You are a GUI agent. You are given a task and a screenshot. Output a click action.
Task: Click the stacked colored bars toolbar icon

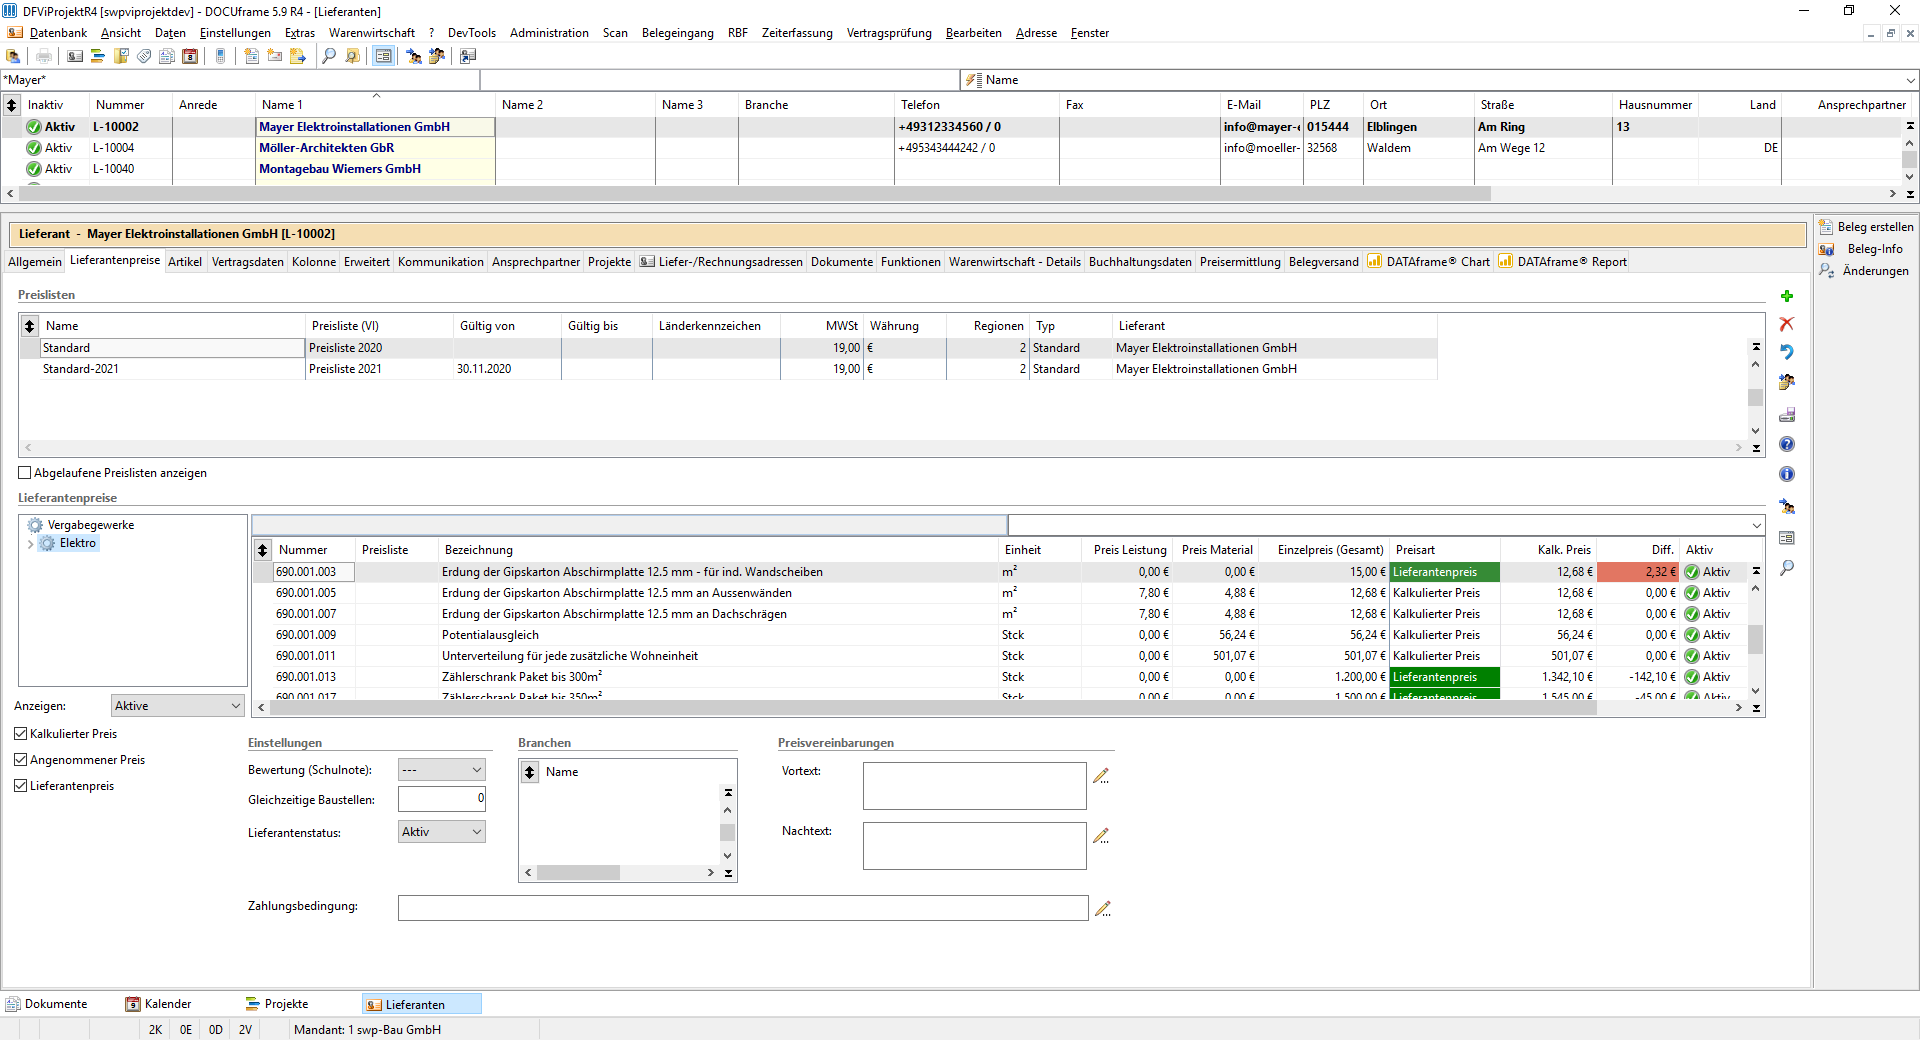[98, 56]
